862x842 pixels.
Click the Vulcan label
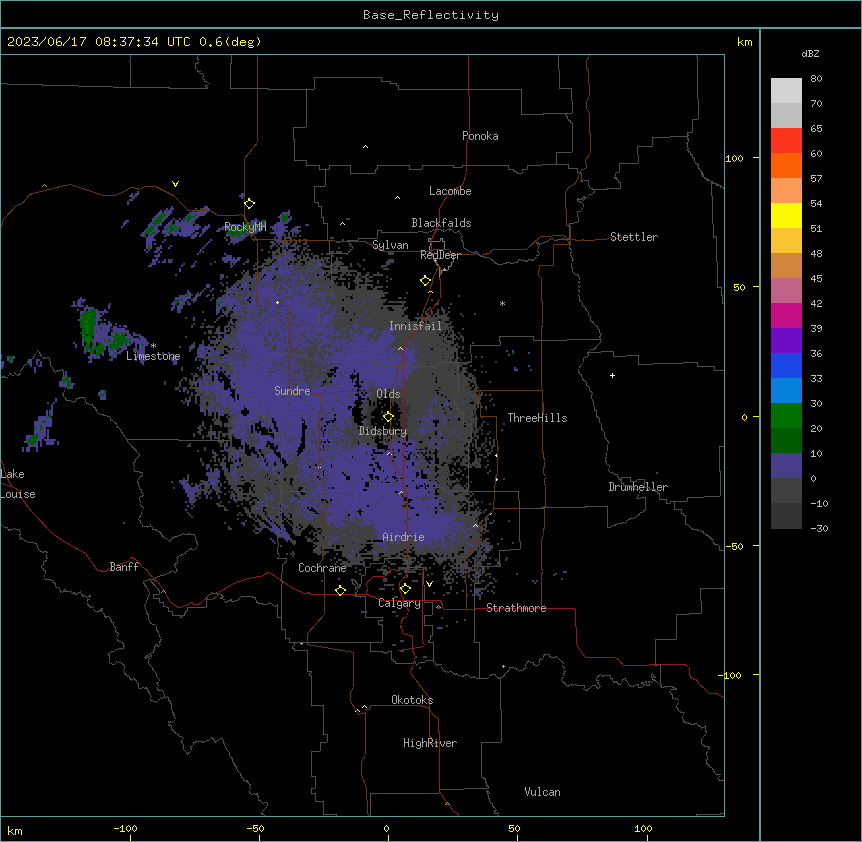(x=542, y=792)
